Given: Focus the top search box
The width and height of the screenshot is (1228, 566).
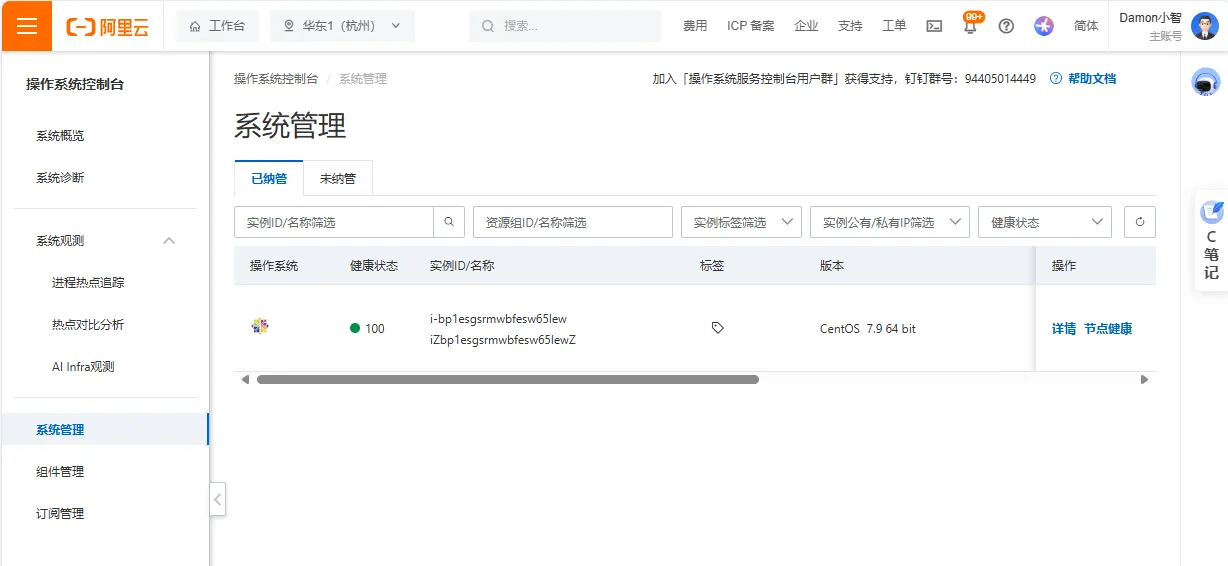Looking at the screenshot, I should (x=565, y=26).
